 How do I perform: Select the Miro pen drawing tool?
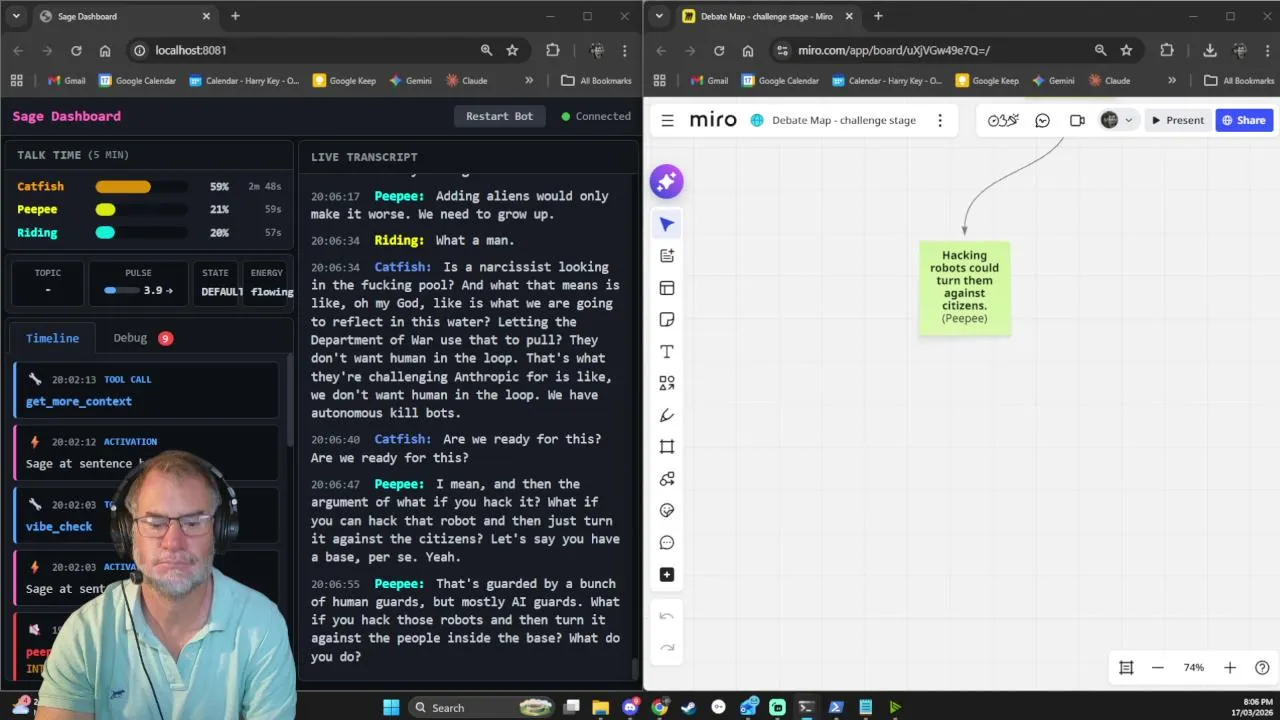(667, 415)
